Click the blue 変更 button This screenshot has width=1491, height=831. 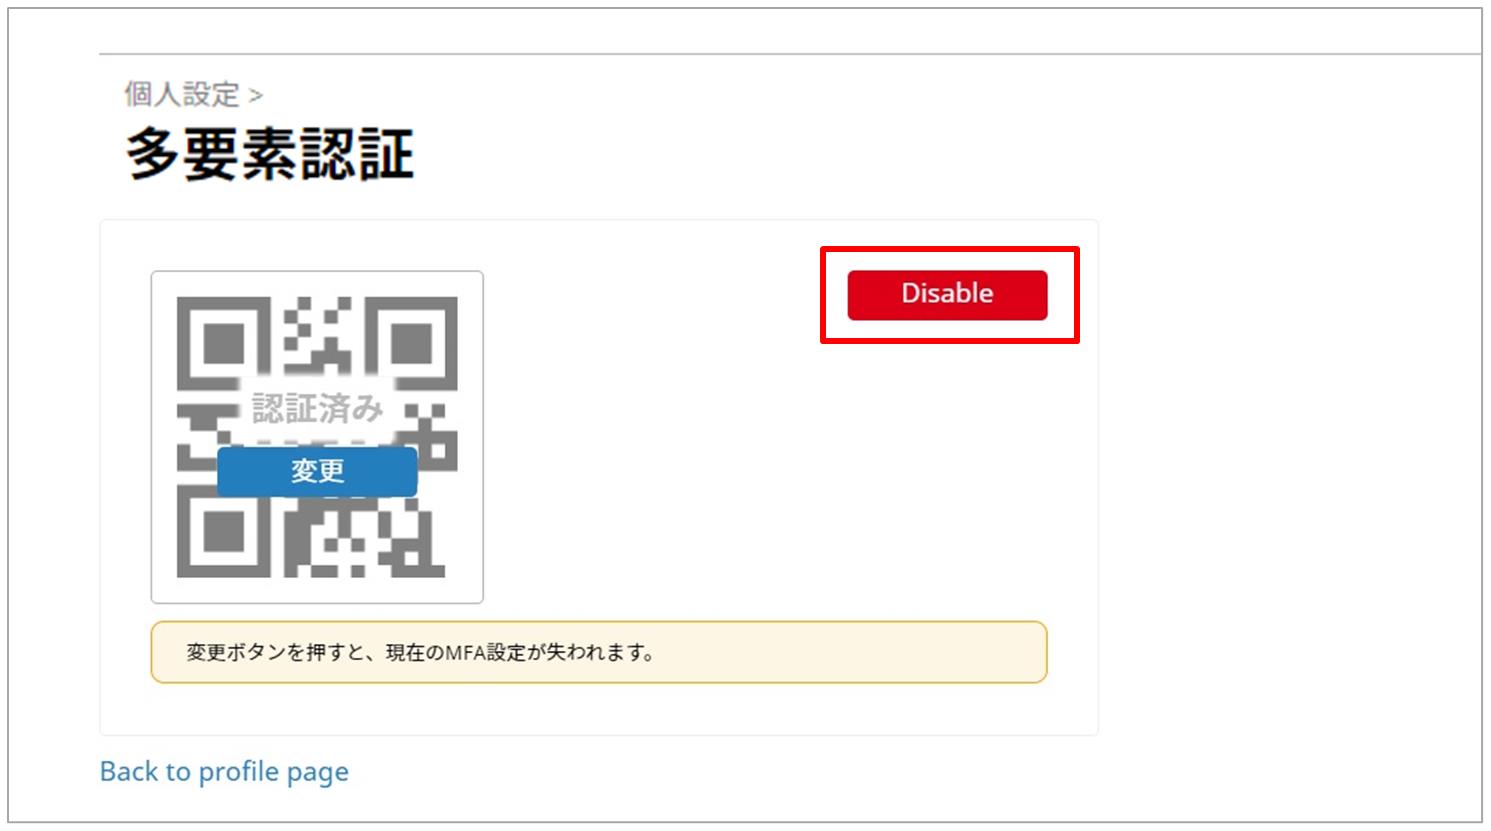coord(317,471)
